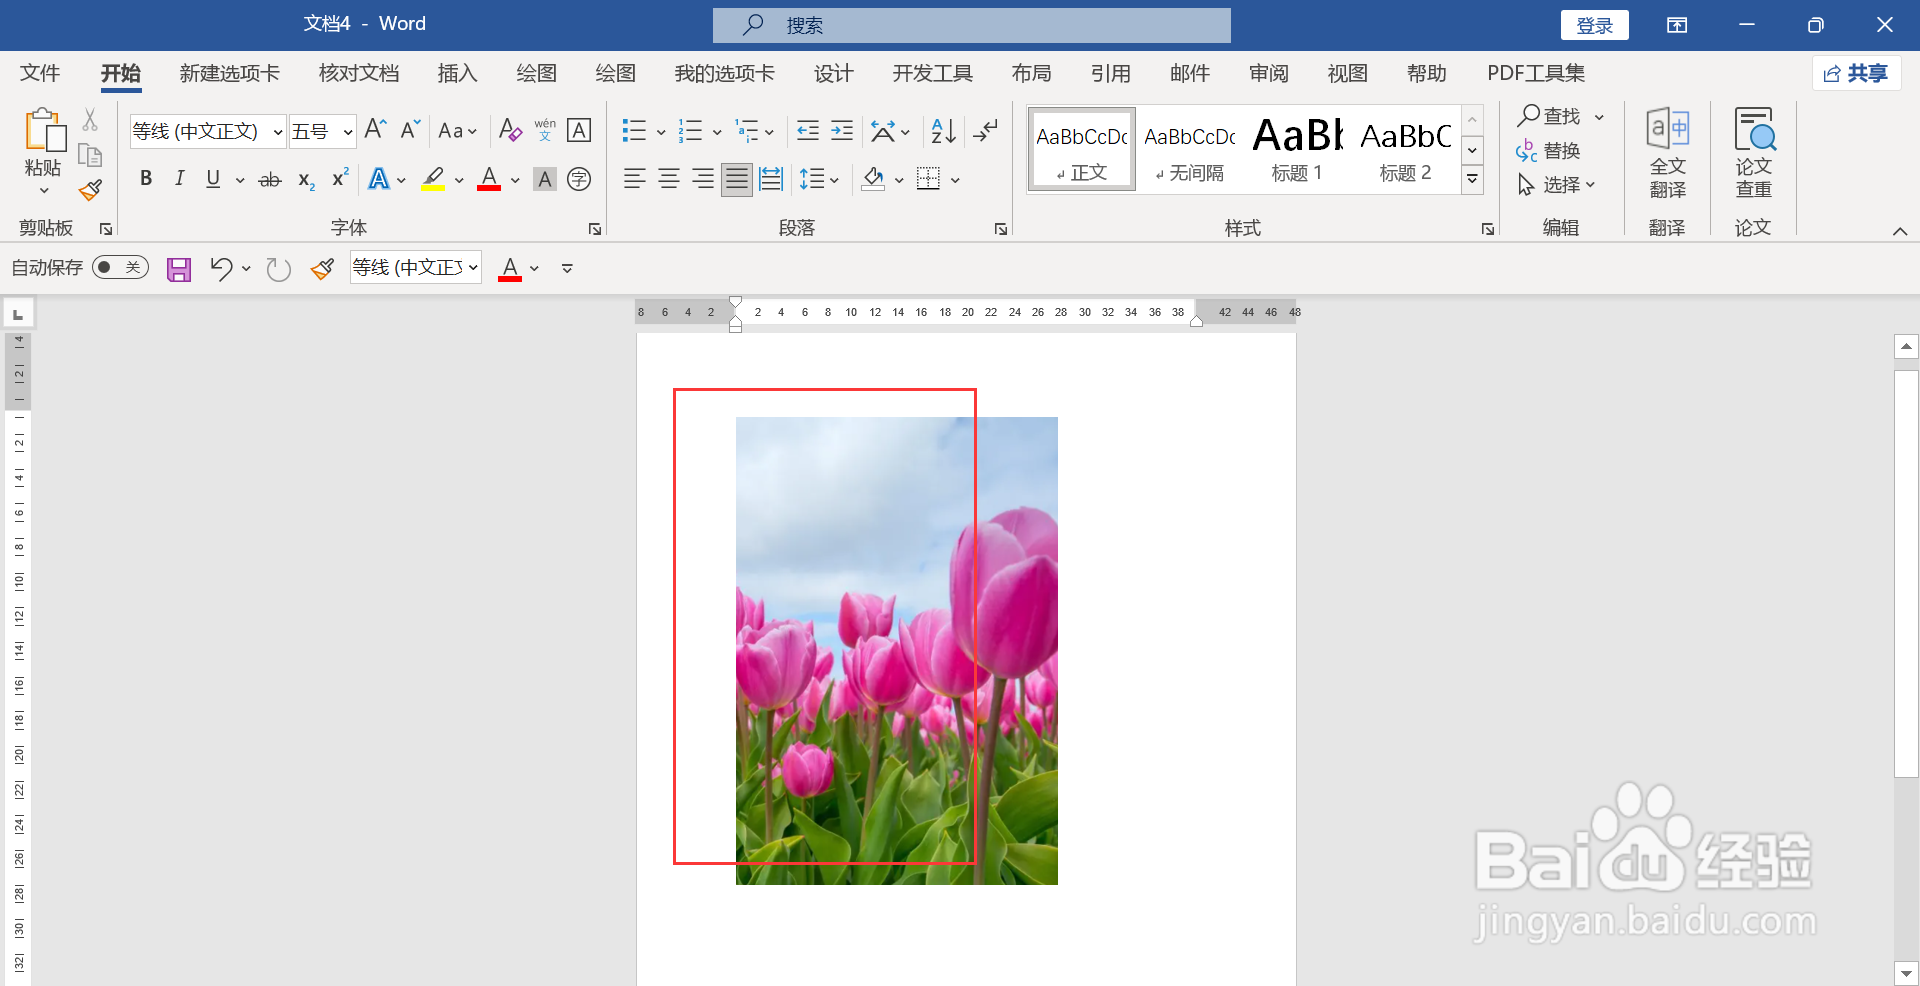Screen dimensions: 1920x986
Task: Click the 共享 share button
Action: (1856, 73)
